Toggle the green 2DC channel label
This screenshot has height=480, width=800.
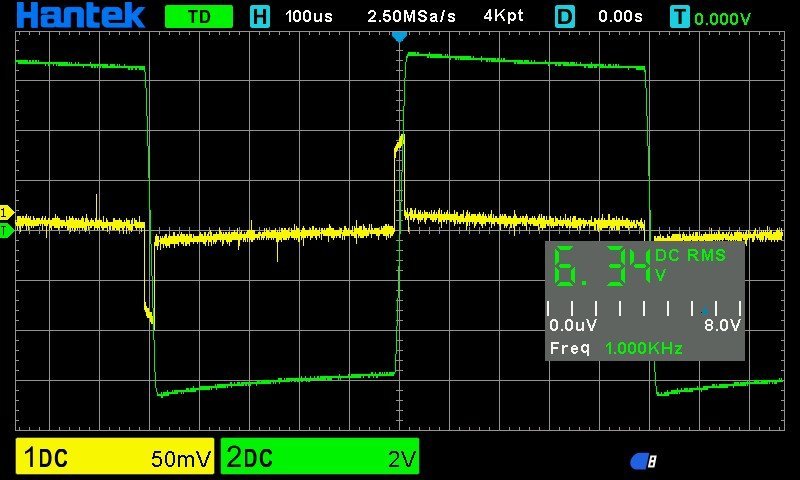[x=249, y=459]
